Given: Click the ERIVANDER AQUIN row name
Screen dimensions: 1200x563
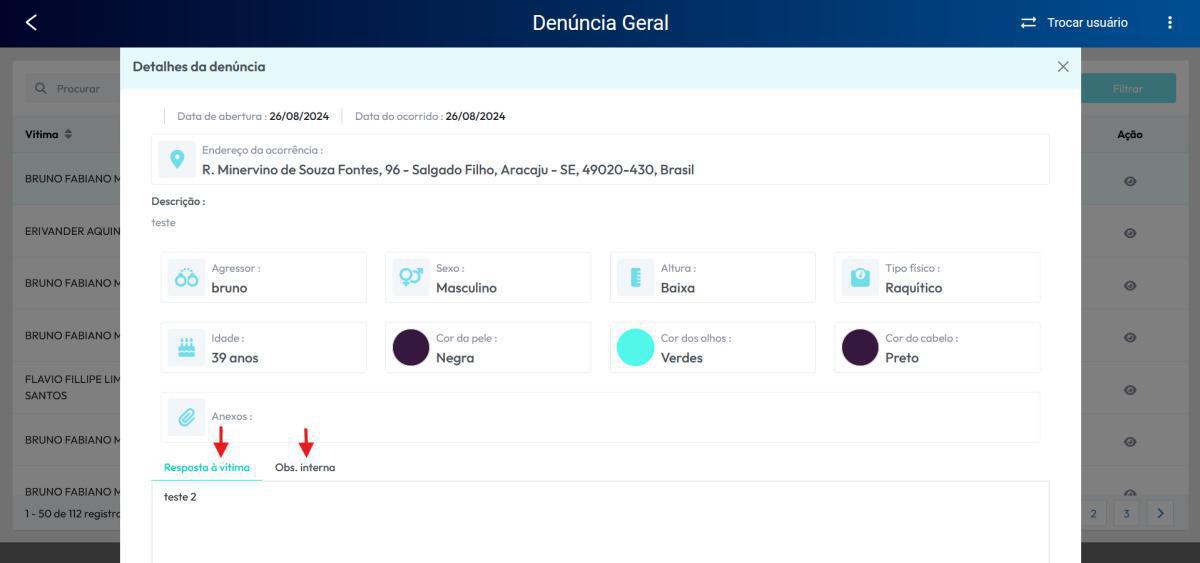Looking at the screenshot, I should coord(72,231).
